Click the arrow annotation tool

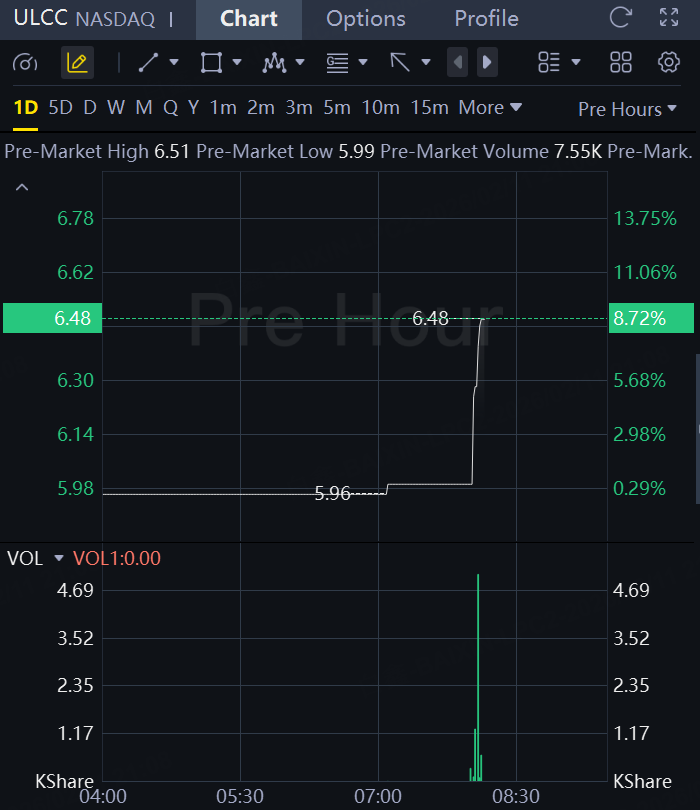pyautogui.click(x=400, y=63)
